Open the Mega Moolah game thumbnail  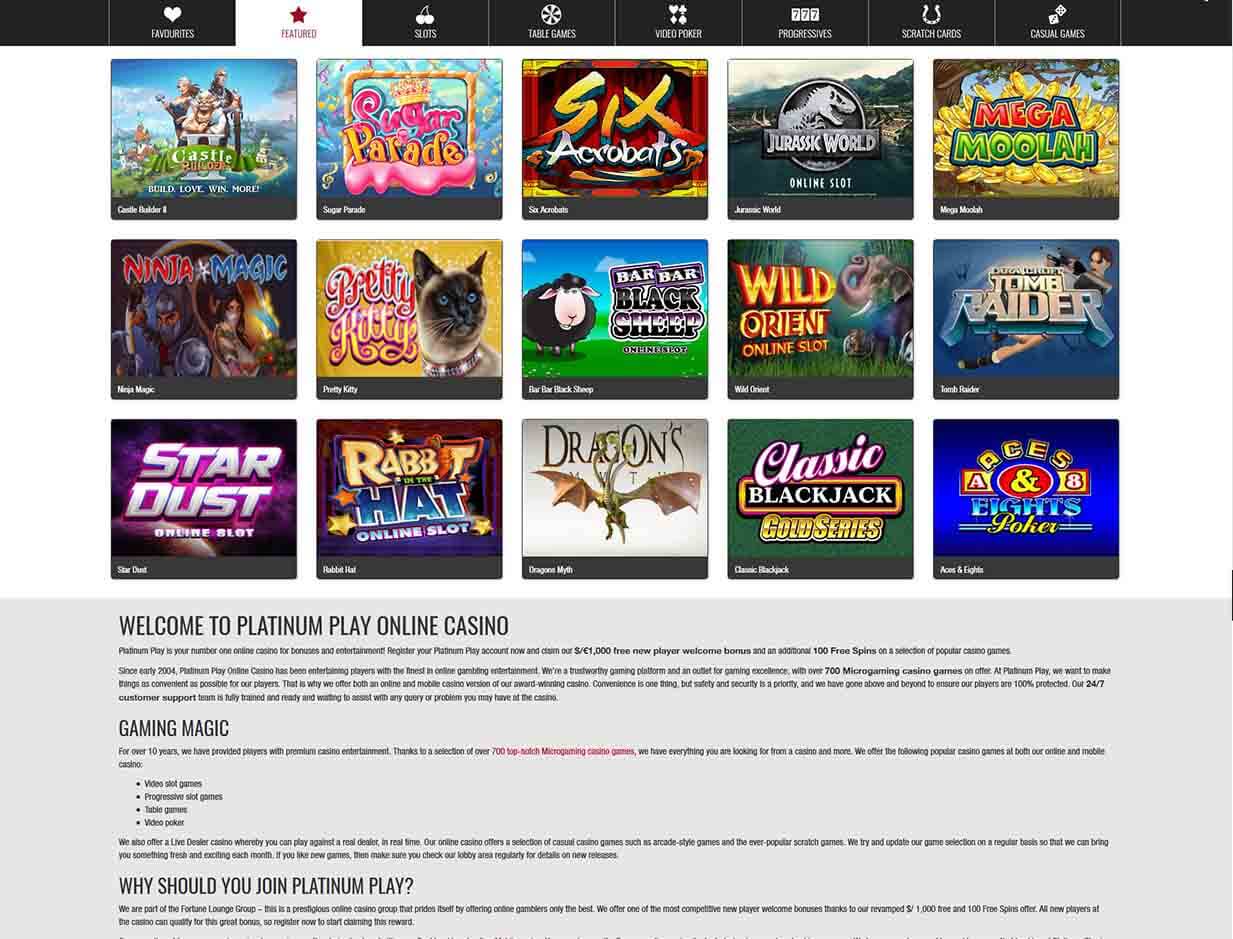pos(1026,129)
